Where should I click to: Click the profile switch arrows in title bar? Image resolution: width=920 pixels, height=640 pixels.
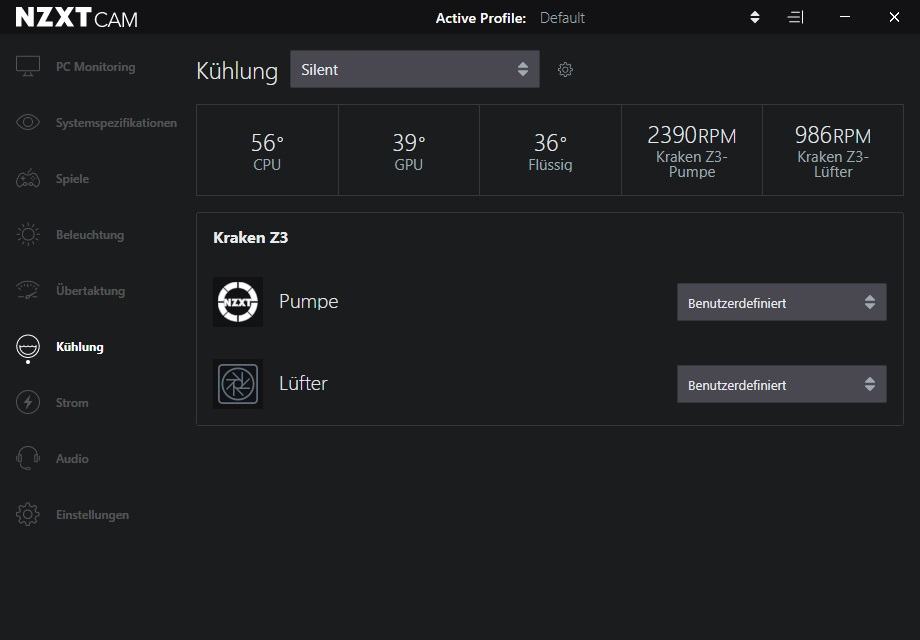(x=755, y=17)
